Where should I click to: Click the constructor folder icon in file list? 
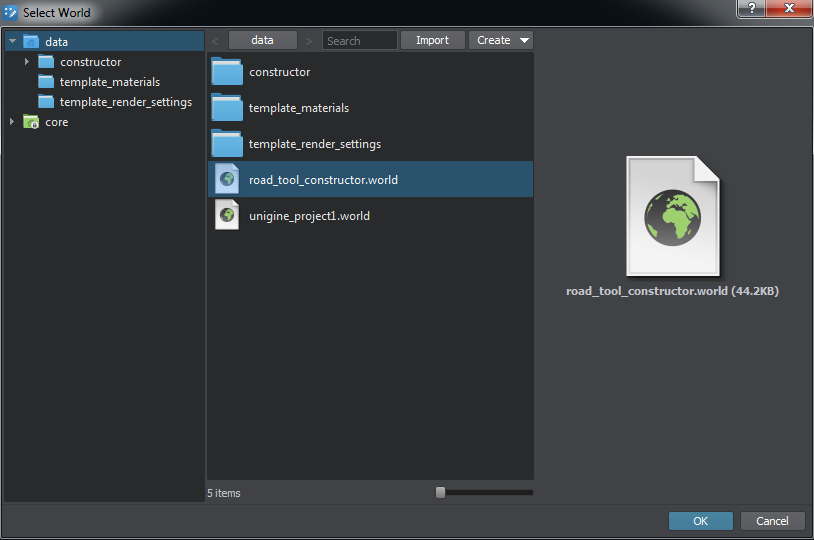tap(227, 72)
